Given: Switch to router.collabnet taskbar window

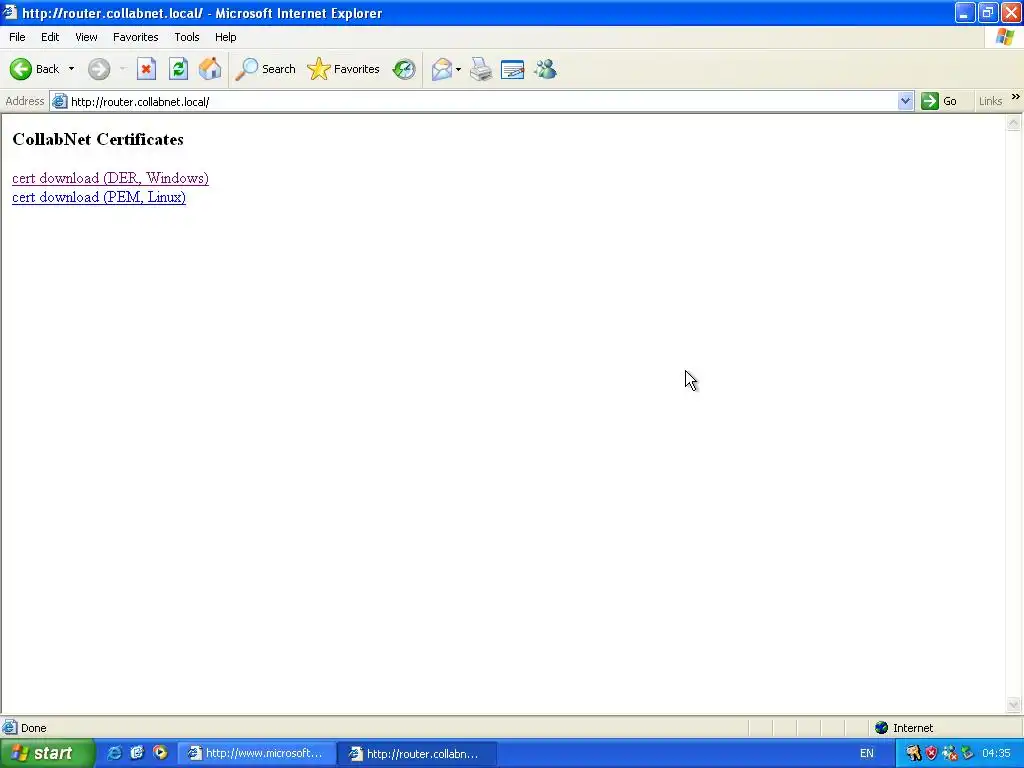Looking at the screenshot, I should [418, 754].
